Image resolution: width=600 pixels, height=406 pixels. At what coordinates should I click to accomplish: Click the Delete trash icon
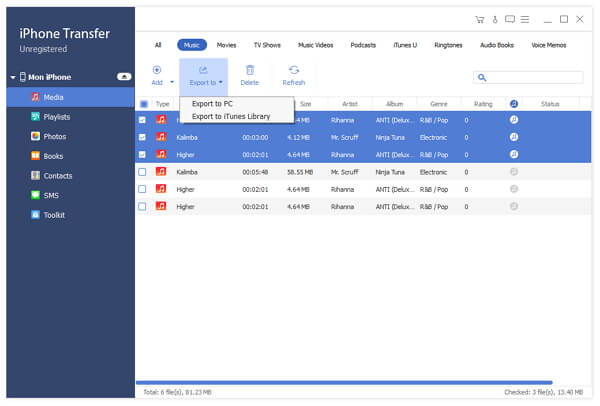pos(249,70)
